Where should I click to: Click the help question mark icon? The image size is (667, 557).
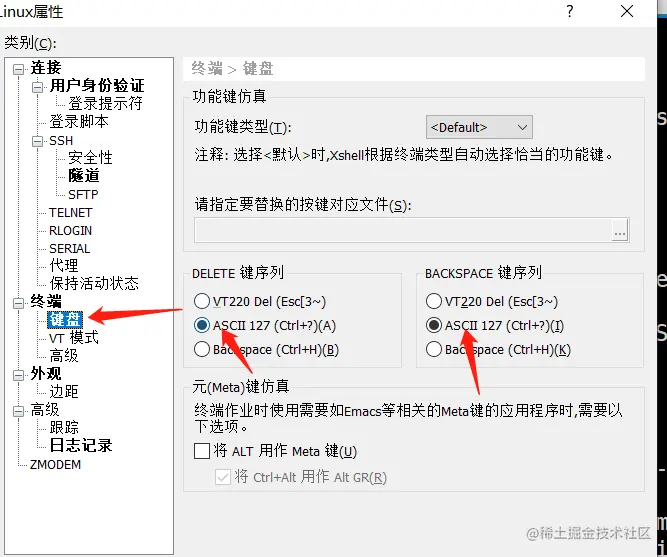coord(570,11)
